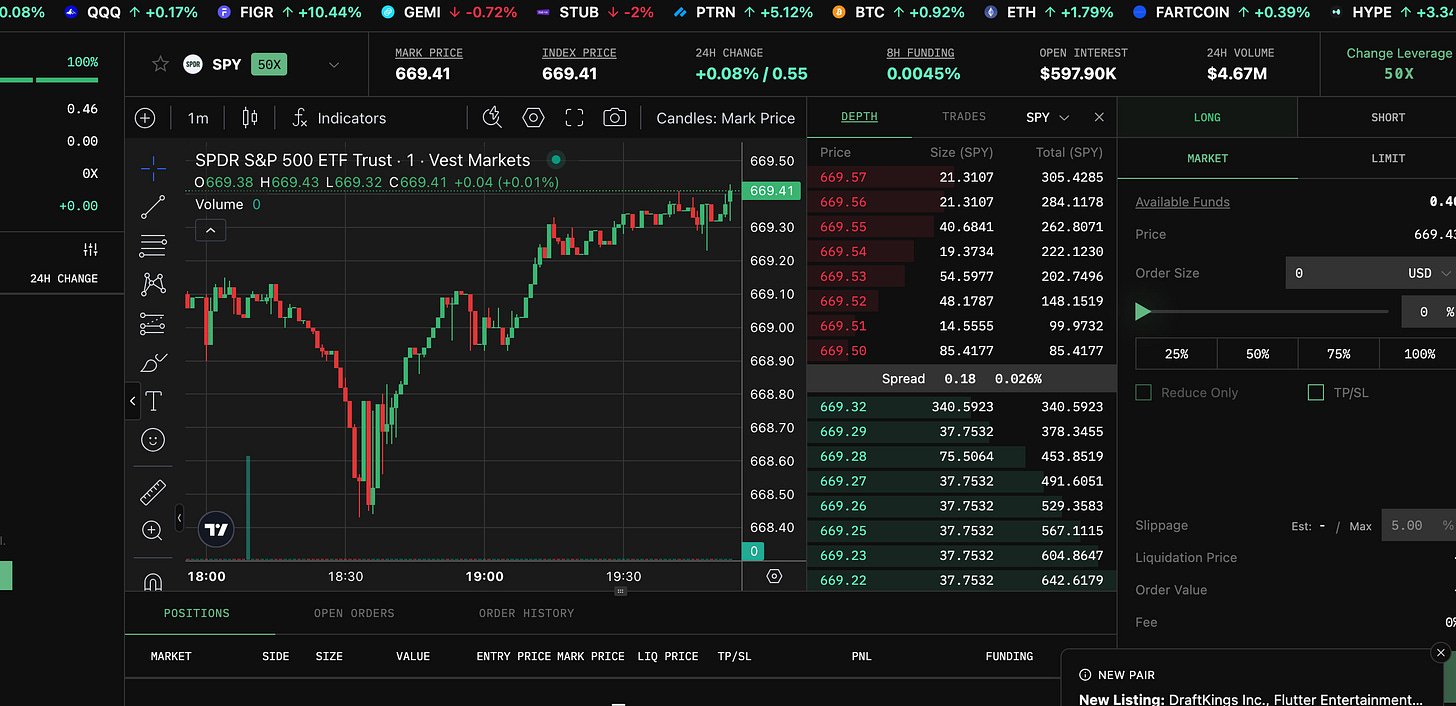Enter fullscreen chart mode
Image resolution: width=1456 pixels, height=706 pixels.
[x=574, y=118]
